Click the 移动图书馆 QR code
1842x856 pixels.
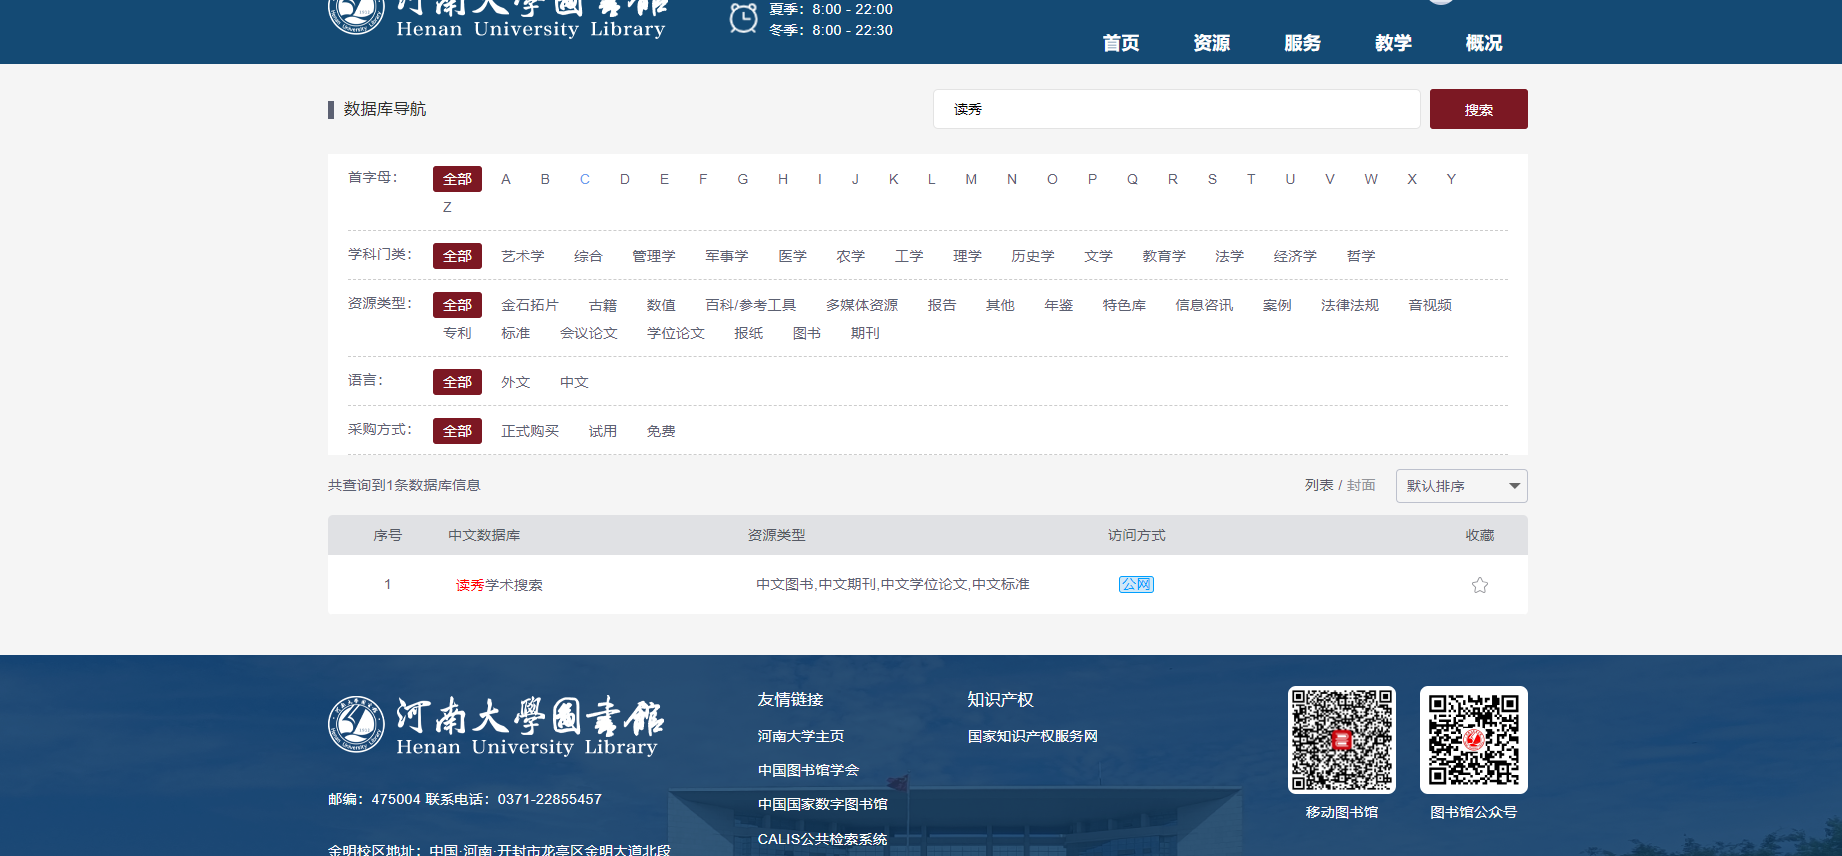tap(1341, 740)
